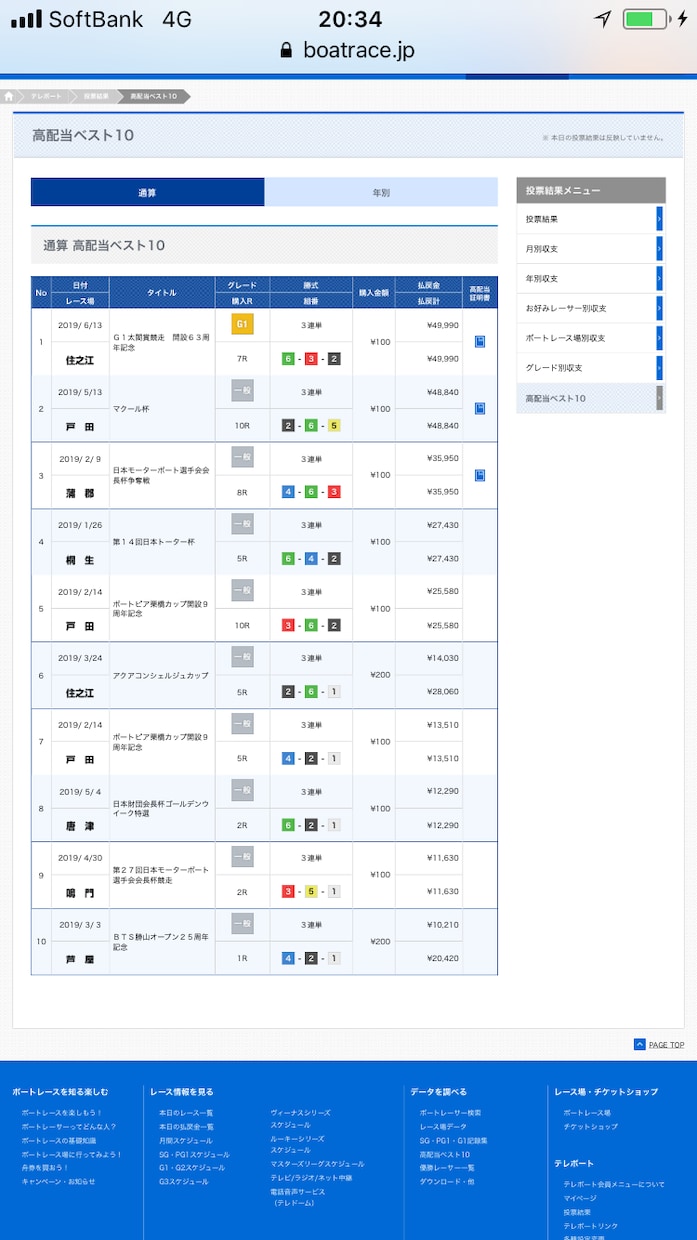Tap the signal strength bars icon
Viewport: 697px width, 1240px height.
pos(26,19)
